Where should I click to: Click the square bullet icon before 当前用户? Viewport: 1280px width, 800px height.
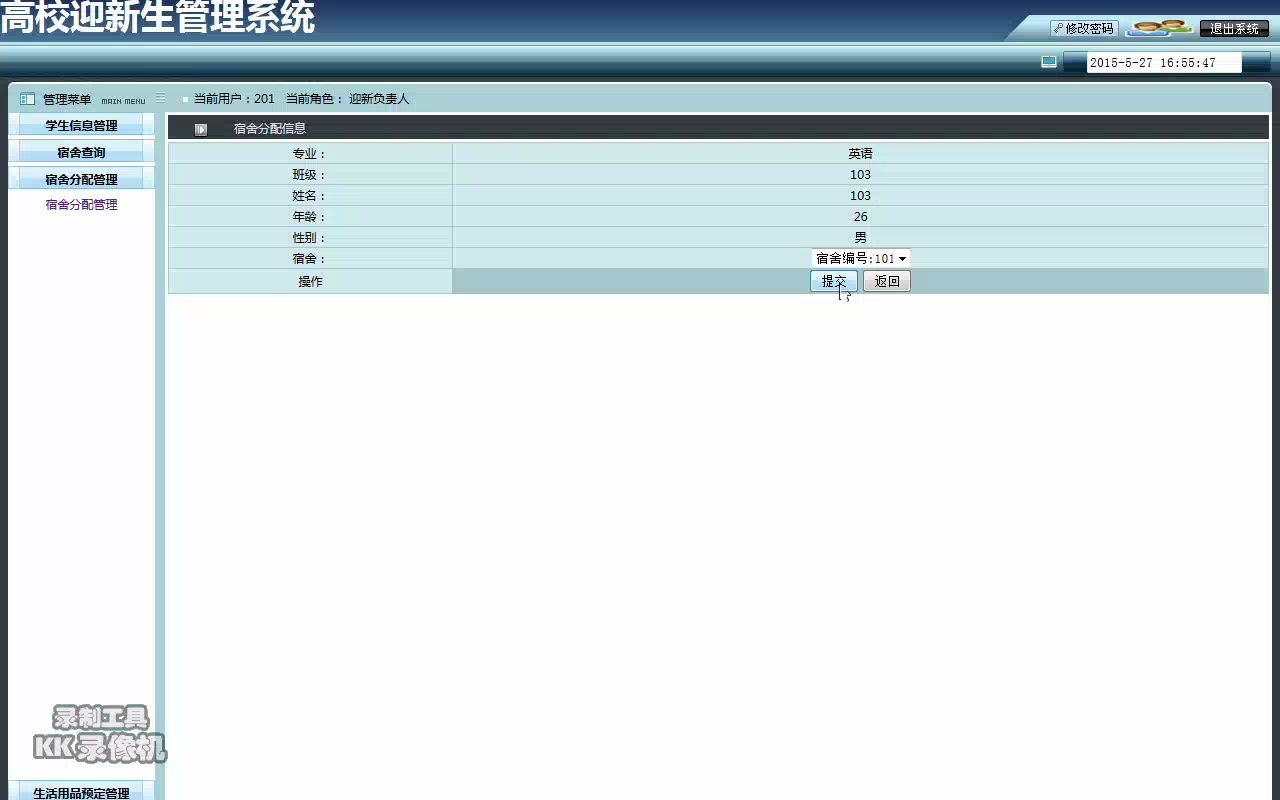coord(184,99)
